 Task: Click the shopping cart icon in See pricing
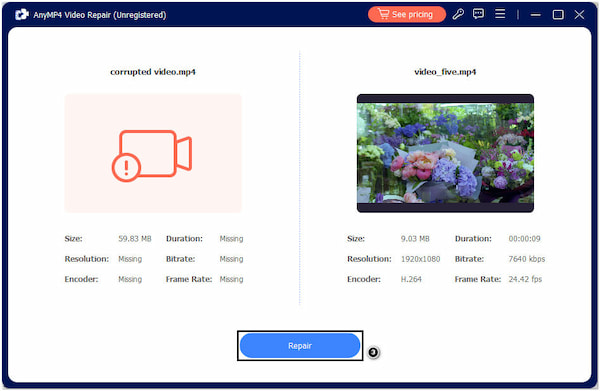pos(383,14)
